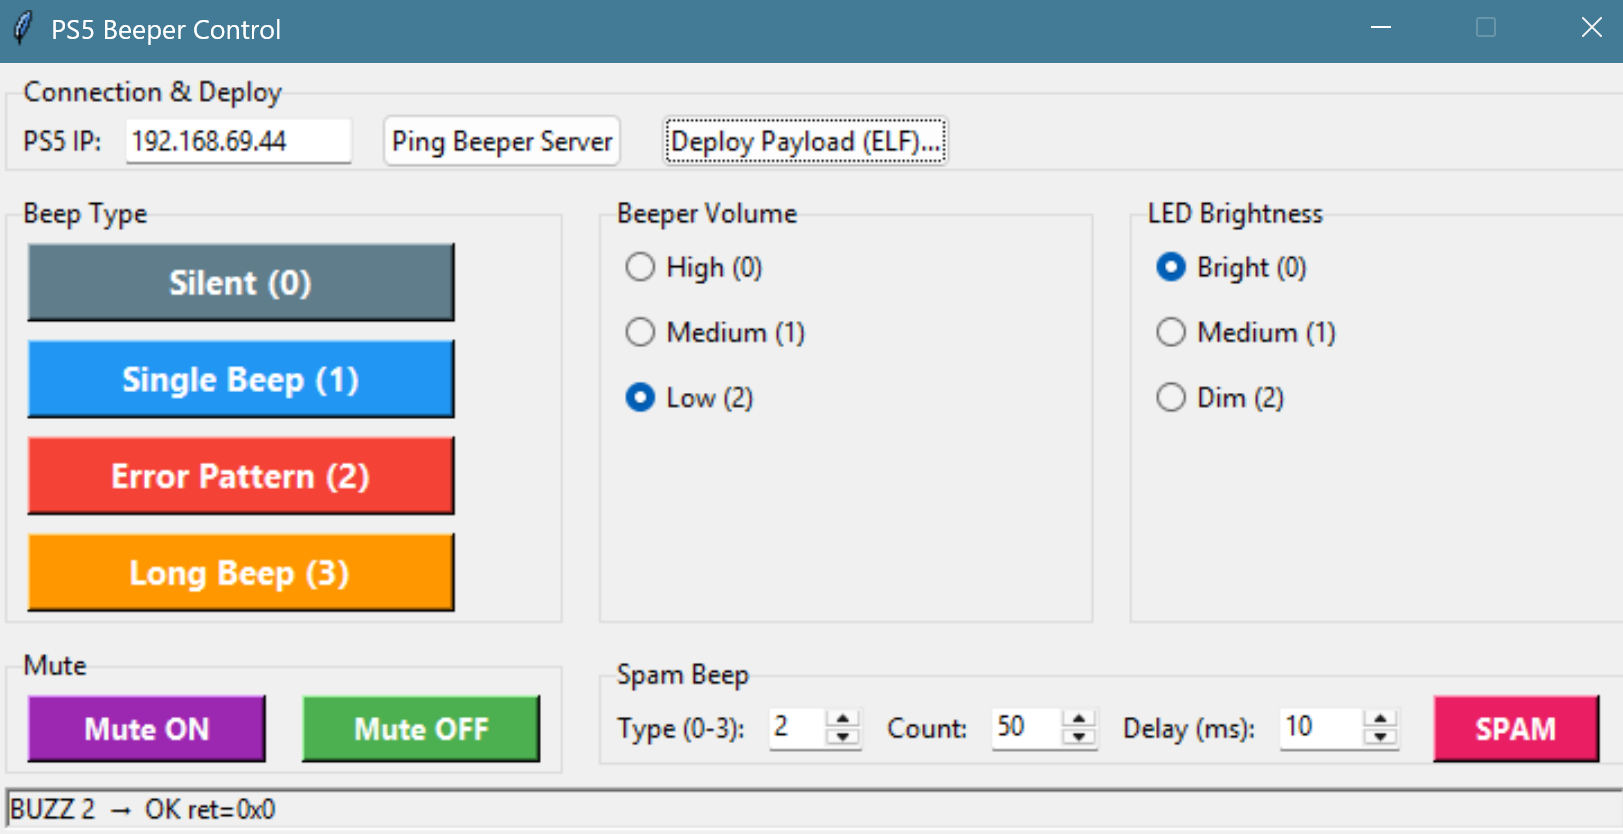1623x834 pixels.
Task: Click the 'Beep Type' group label
Action: click(85, 214)
